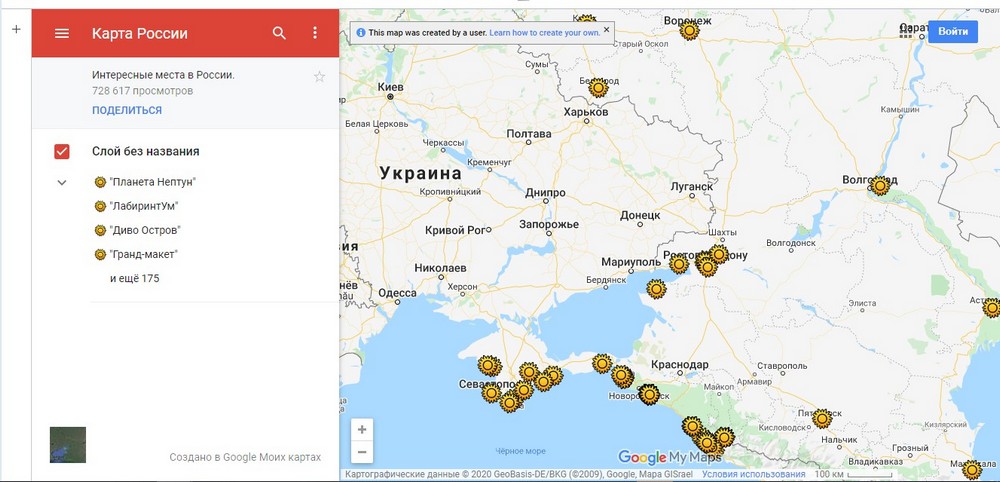Click the '728 617 просмотров' view count

click(142, 91)
